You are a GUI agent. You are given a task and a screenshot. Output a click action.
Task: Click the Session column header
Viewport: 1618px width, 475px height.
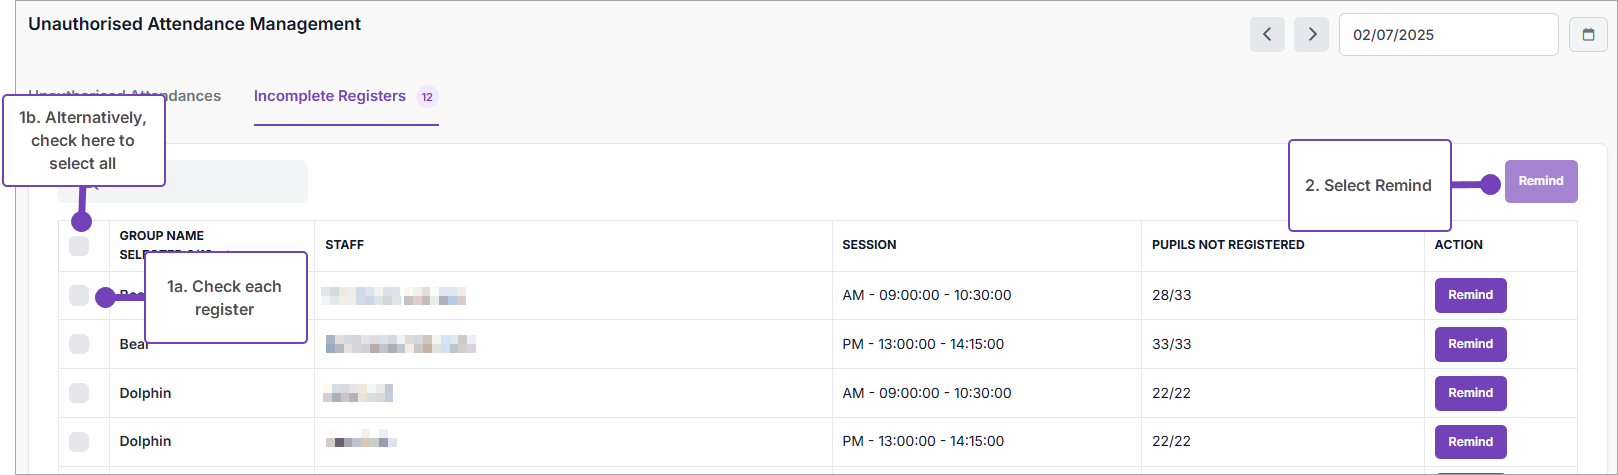coord(869,245)
